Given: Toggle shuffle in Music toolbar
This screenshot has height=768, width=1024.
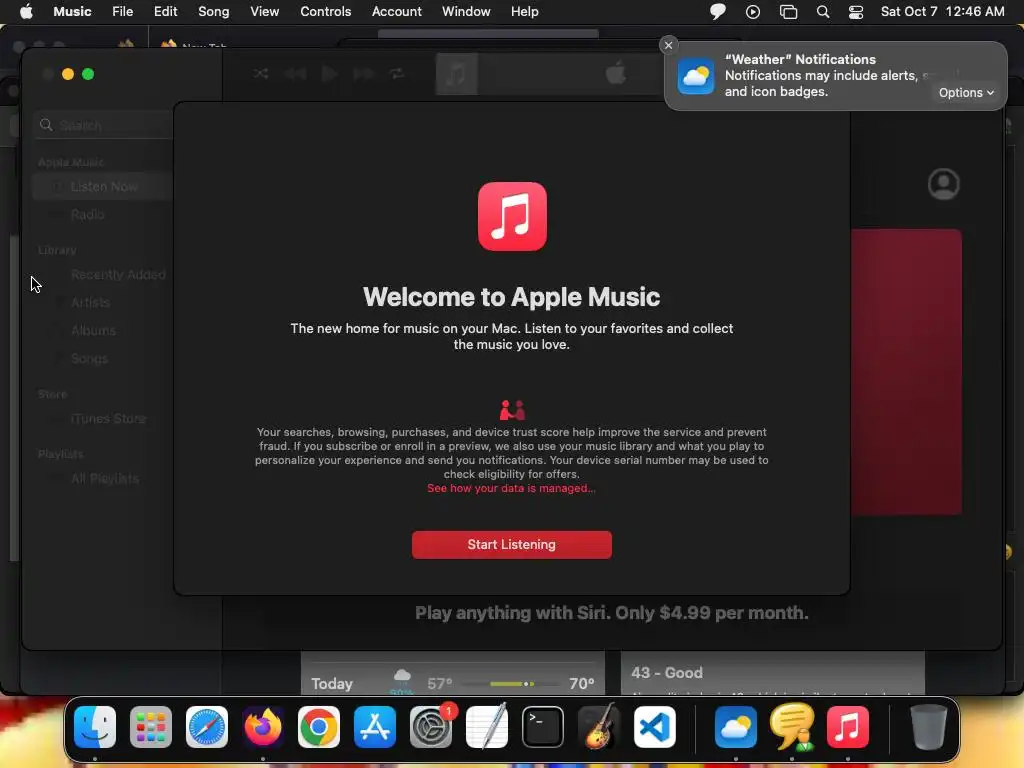Looking at the screenshot, I should (261, 73).
